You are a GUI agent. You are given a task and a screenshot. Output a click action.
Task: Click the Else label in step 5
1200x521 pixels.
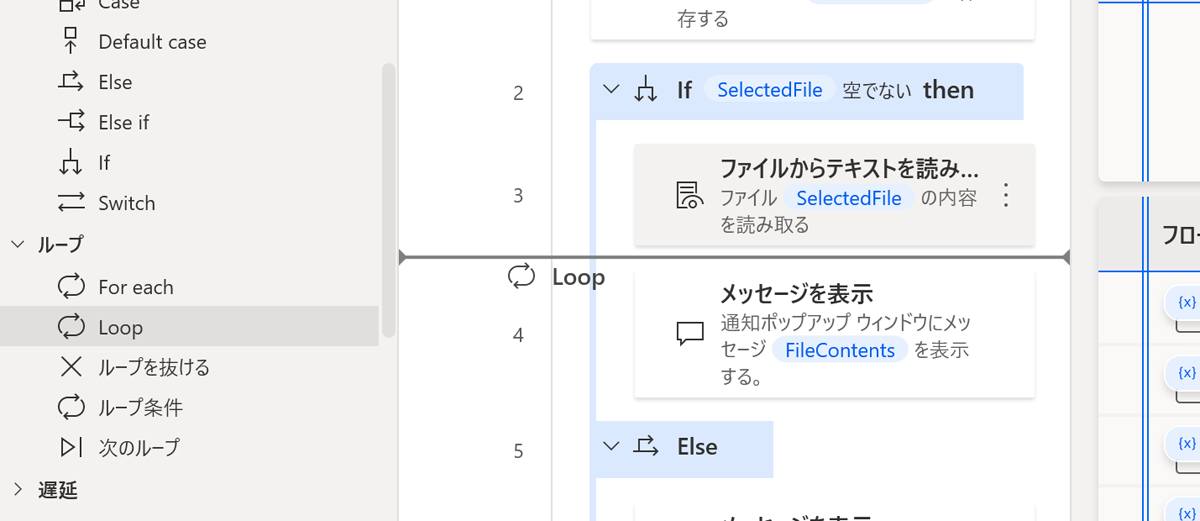click(x=697, y=446)
